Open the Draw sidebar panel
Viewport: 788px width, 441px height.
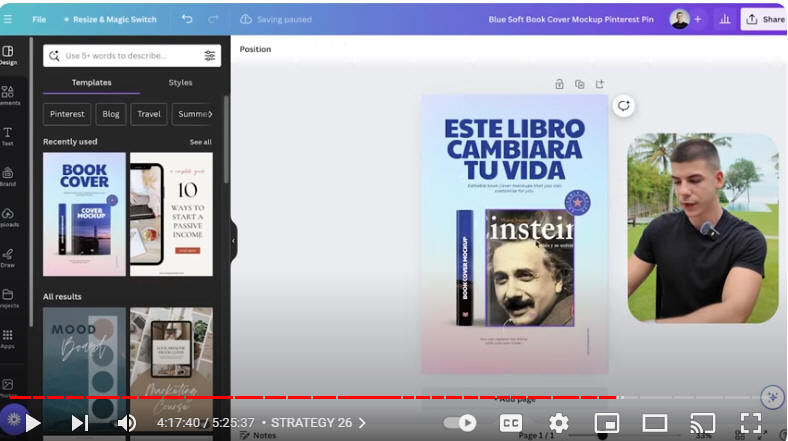[x=8, y=258]
